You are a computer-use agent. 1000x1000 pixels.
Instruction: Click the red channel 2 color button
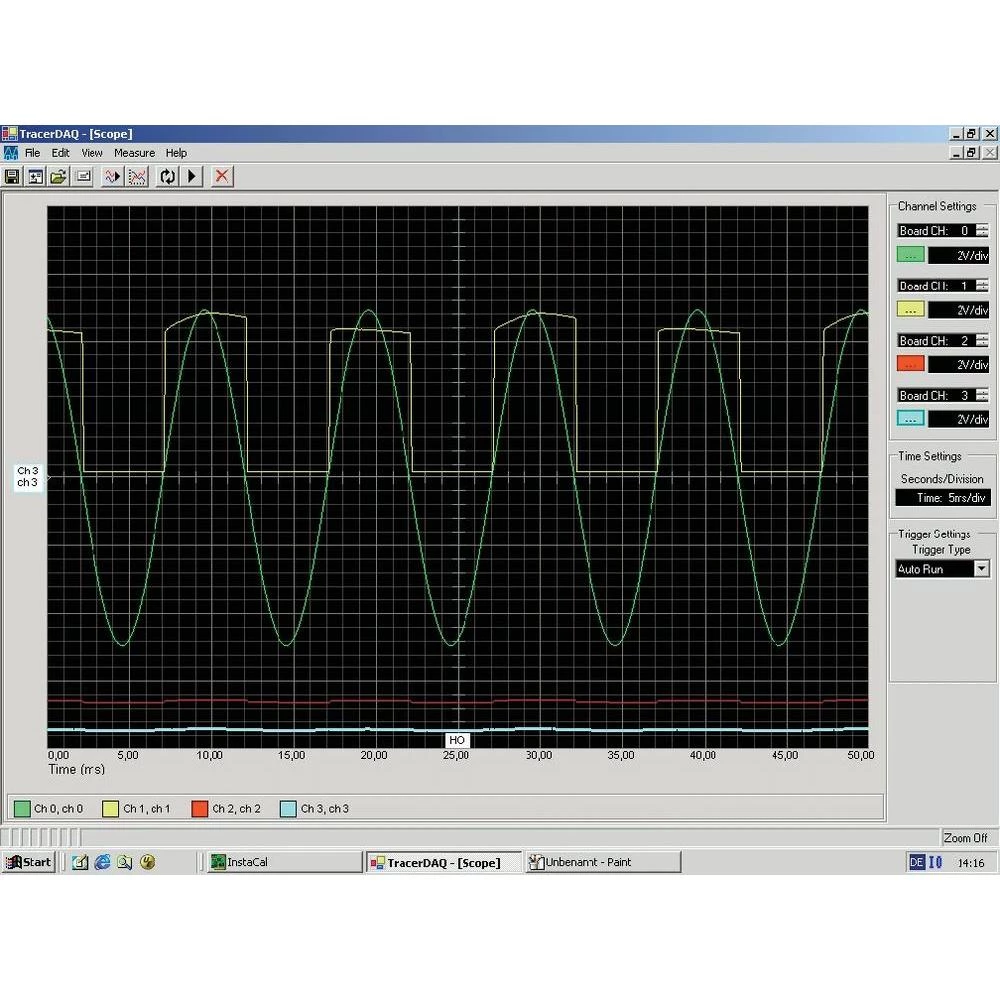(x=910, y=364)
